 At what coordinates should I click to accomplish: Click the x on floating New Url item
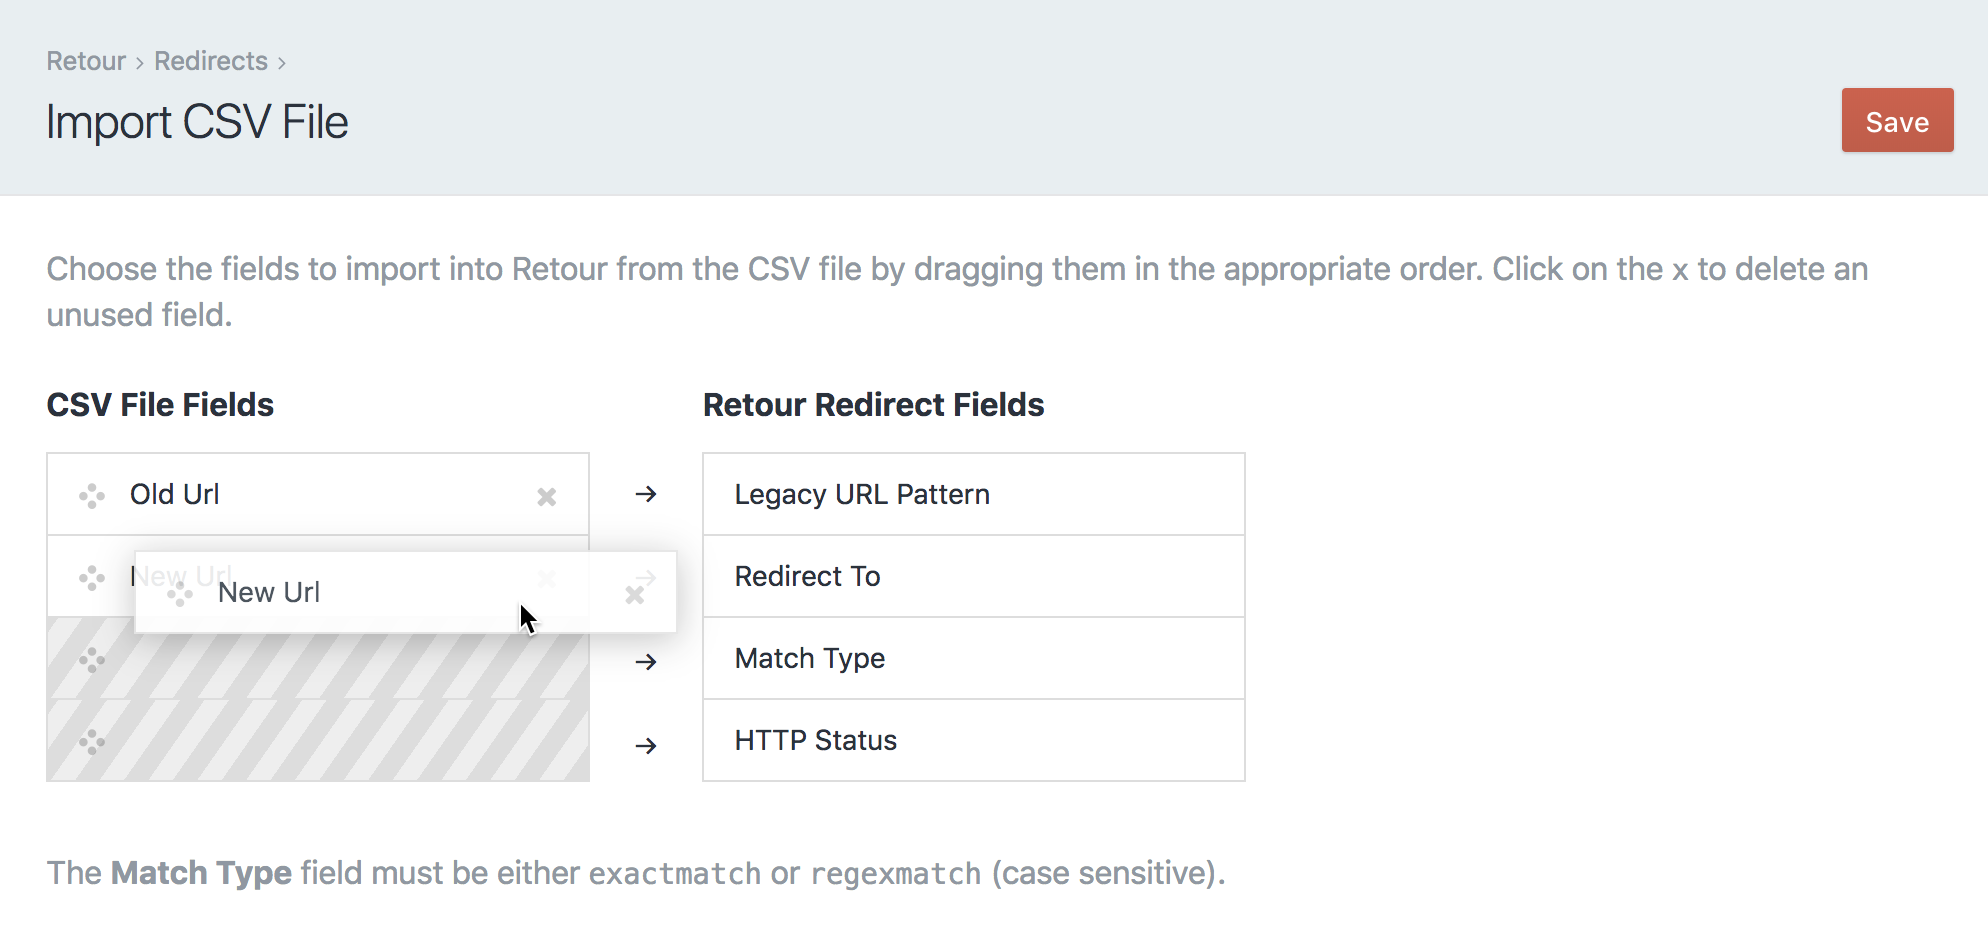[634, 595]
